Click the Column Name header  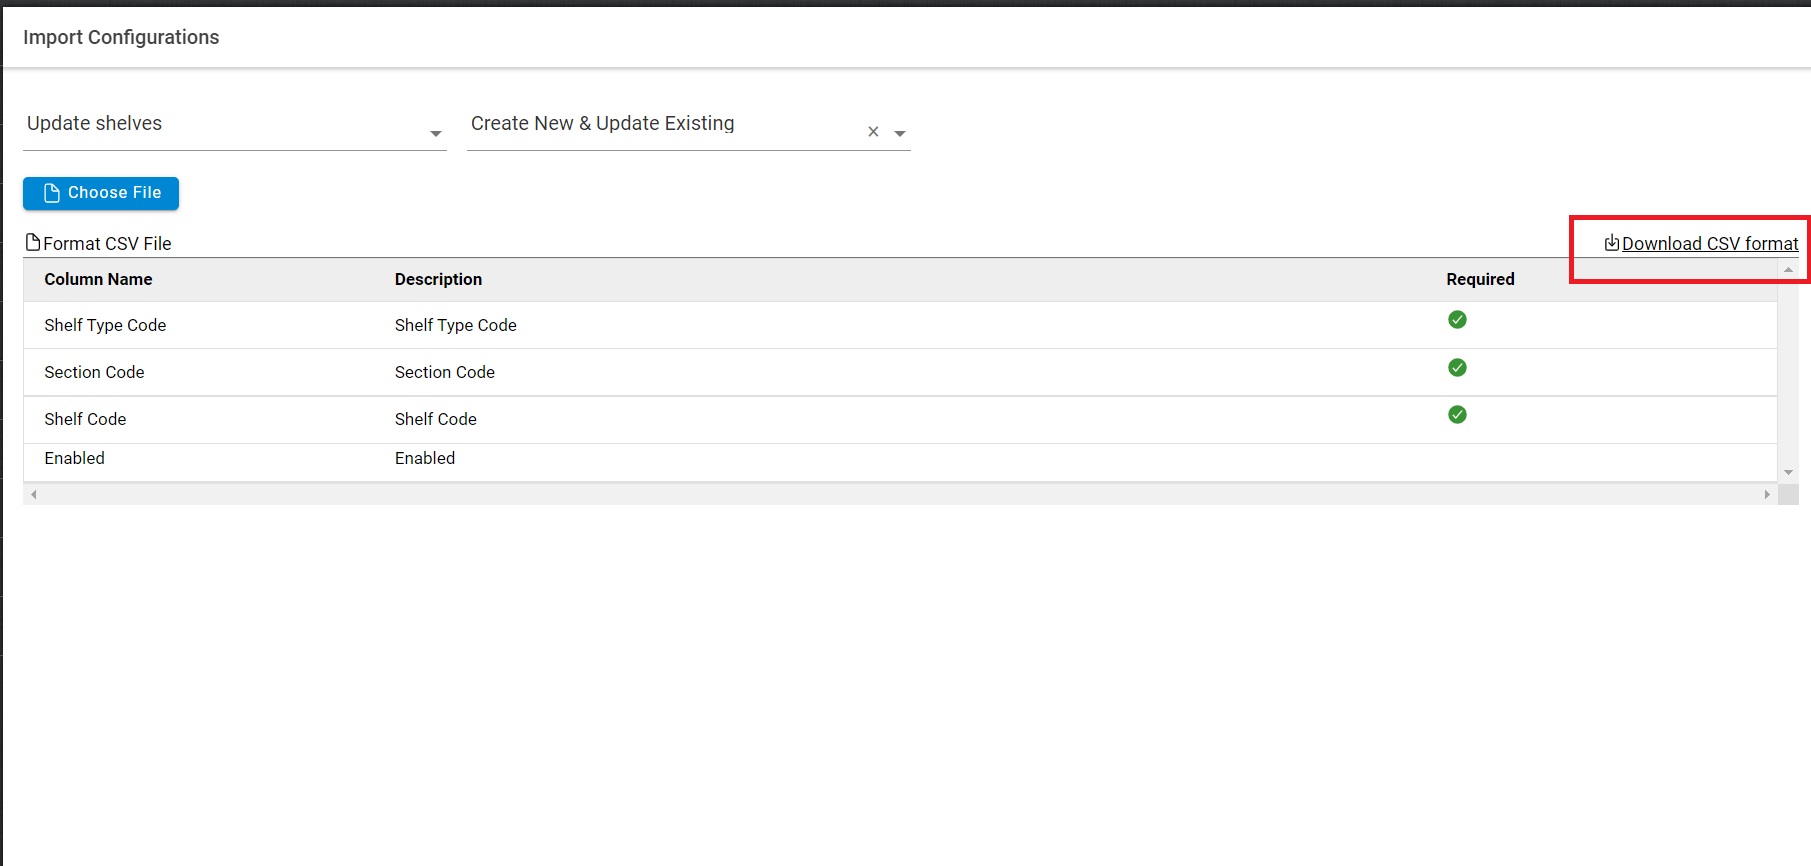98,280
